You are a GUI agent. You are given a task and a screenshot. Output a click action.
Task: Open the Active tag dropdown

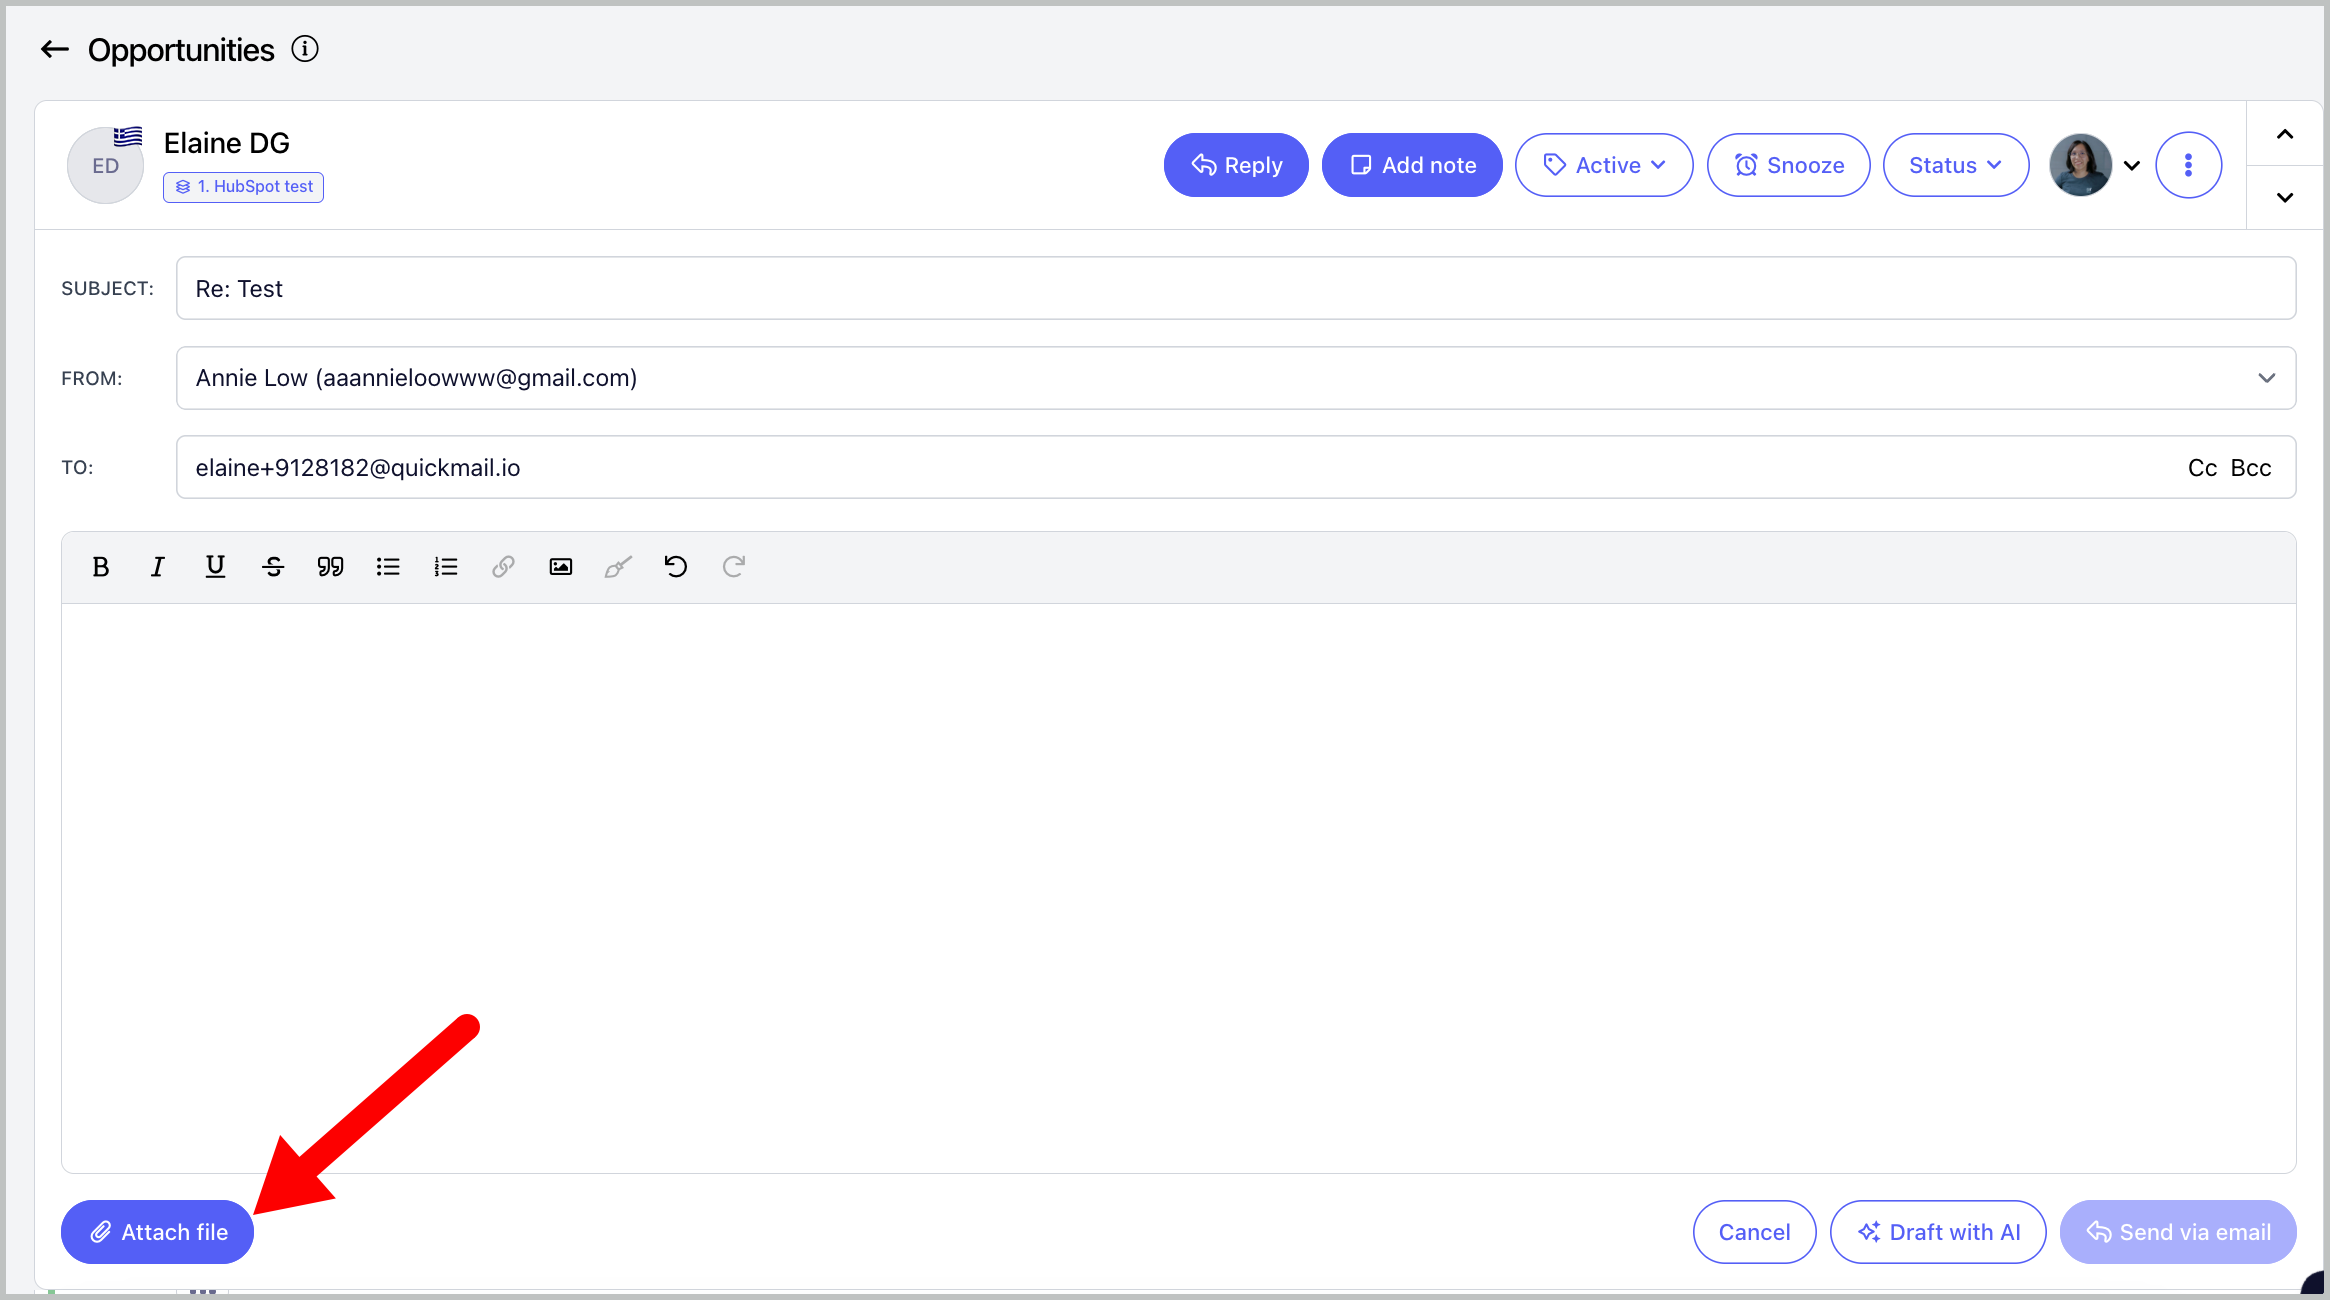1604,165
